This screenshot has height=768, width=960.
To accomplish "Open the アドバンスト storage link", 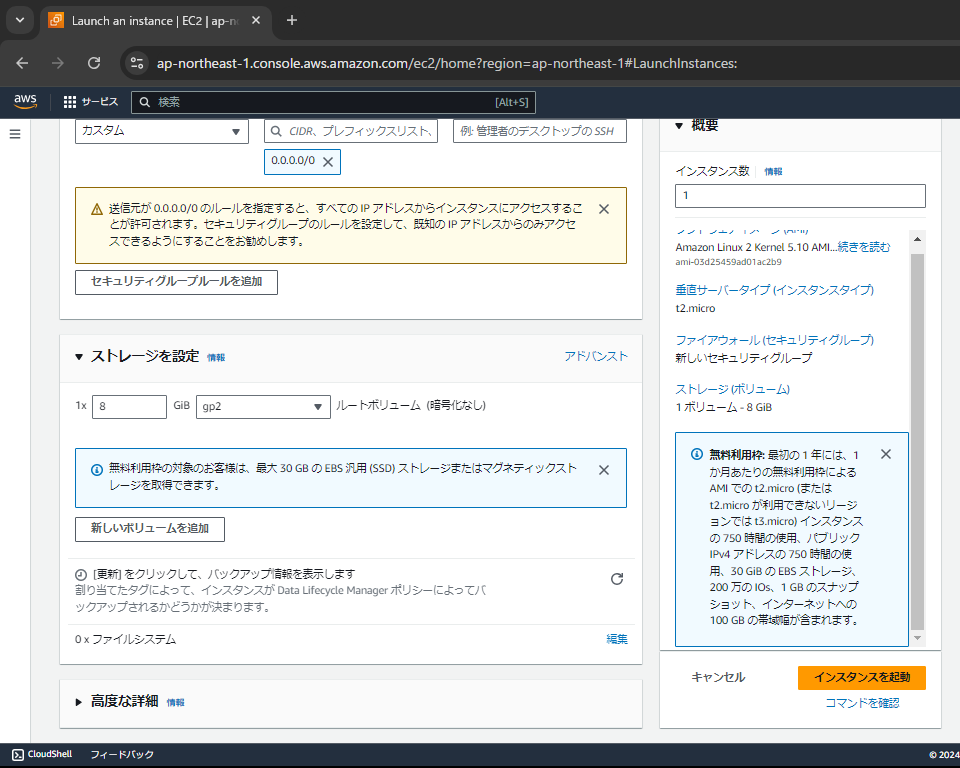I will click(x=596, y=356).
